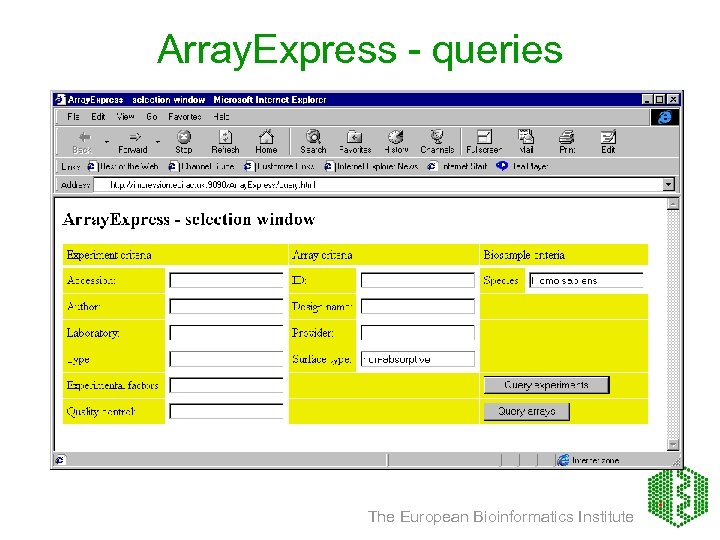
Task: Open the Best of the Web link
Action: pyautogui.click(x=123, y=166)
